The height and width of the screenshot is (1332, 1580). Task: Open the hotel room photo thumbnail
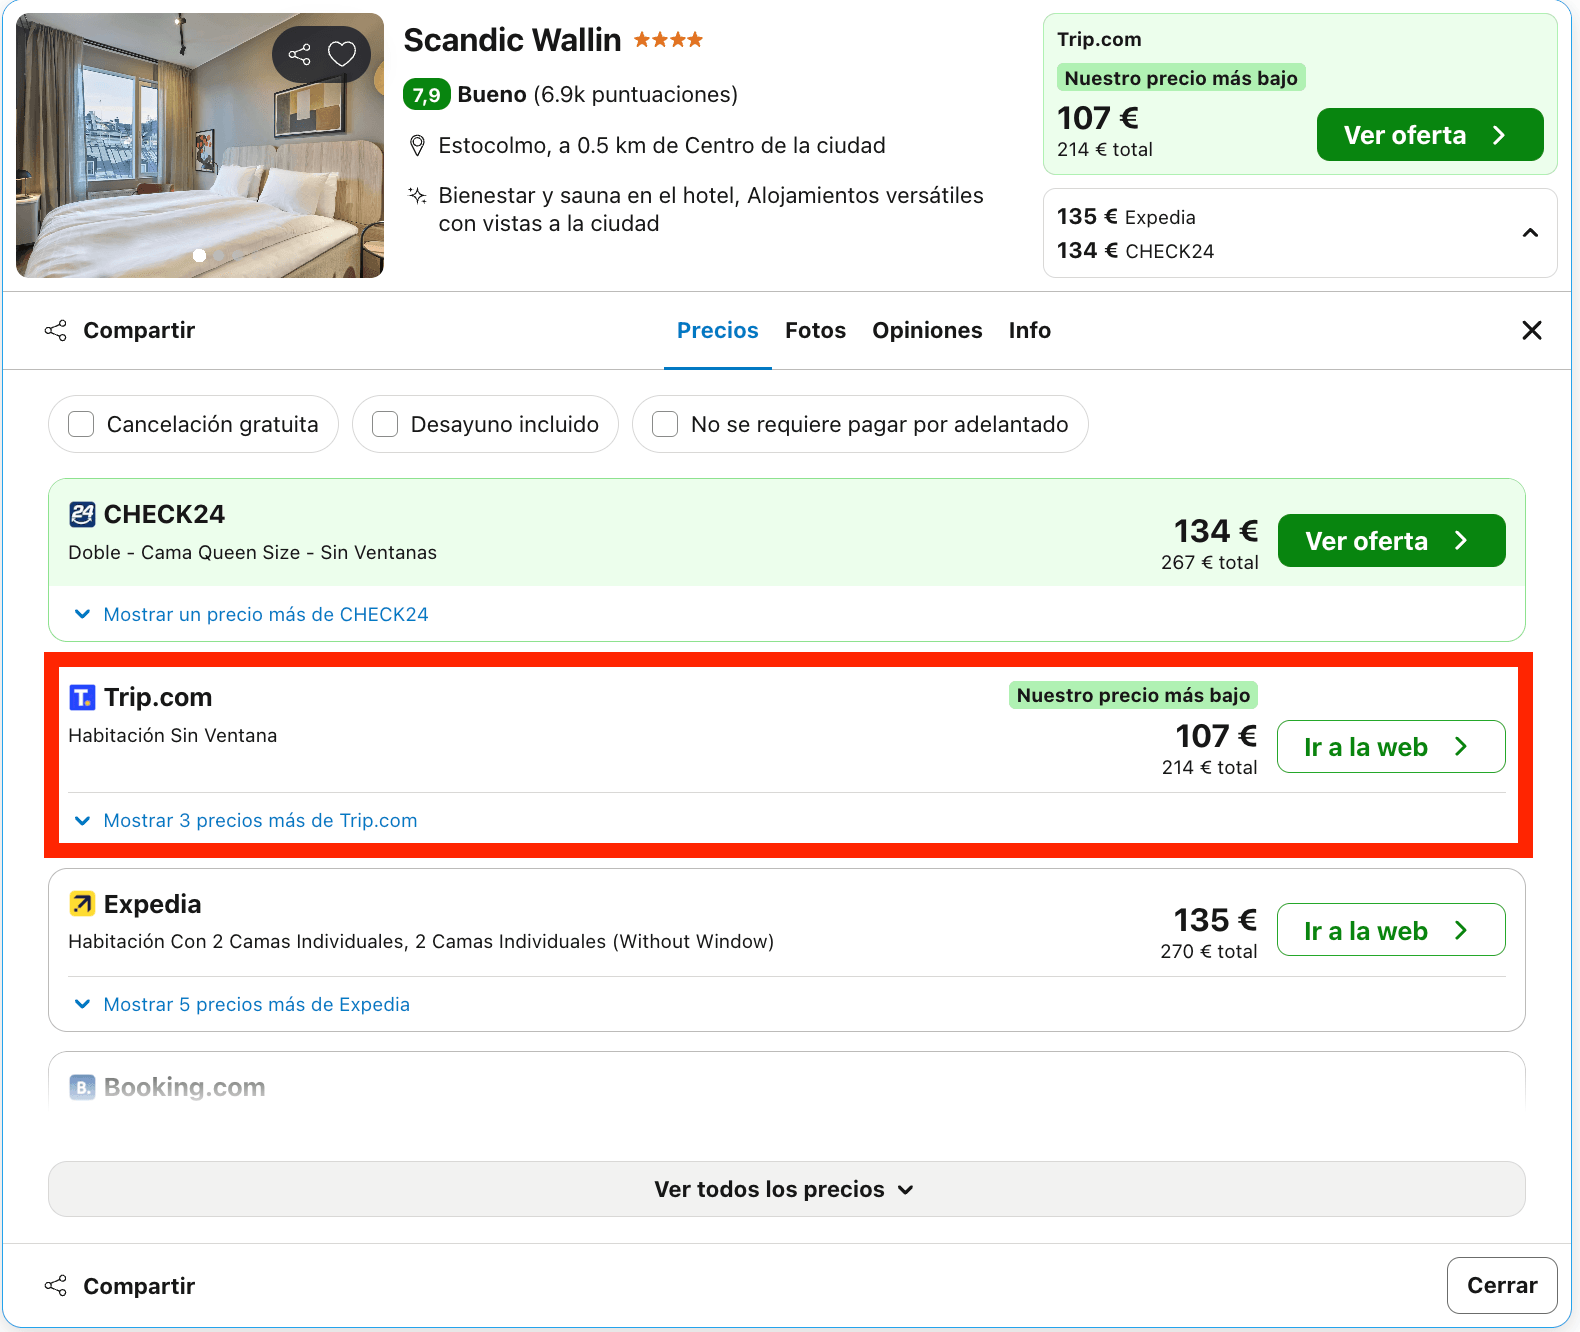pyautogui.click(x=200, y=146)
